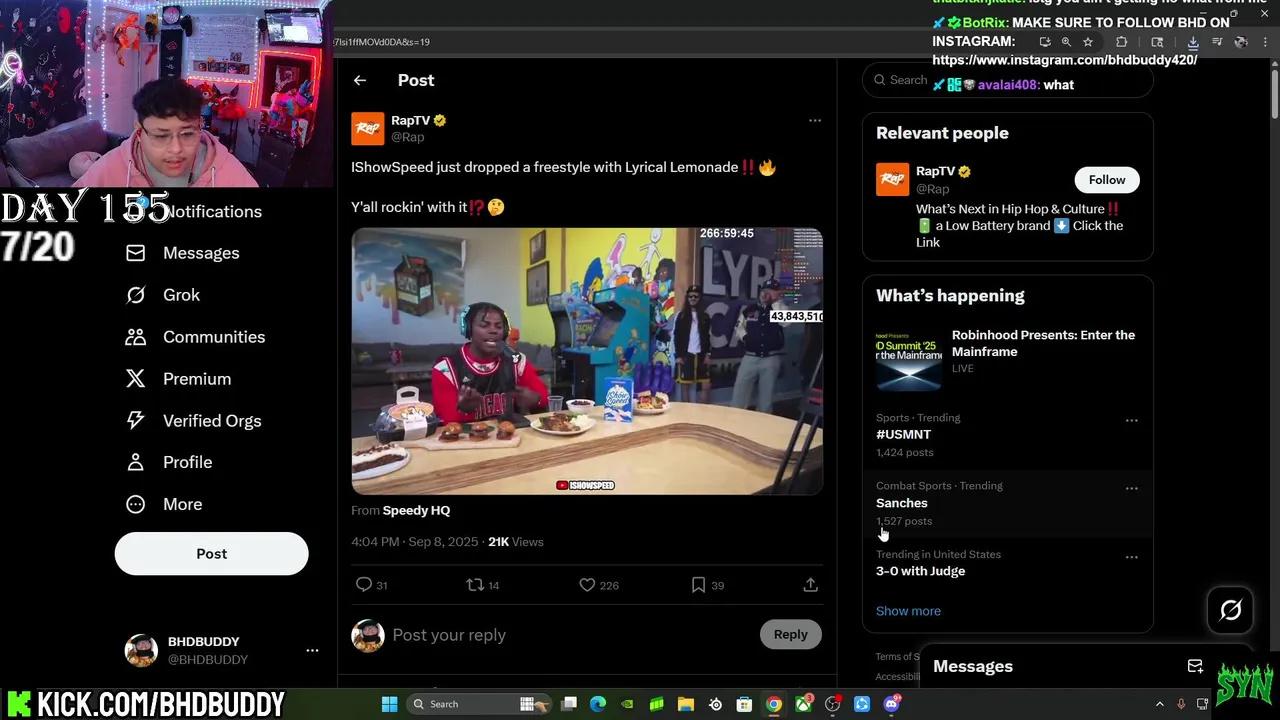Screen dimensions: 1280x720
Task: Open browser media control icon
Action: point(1217,42)
